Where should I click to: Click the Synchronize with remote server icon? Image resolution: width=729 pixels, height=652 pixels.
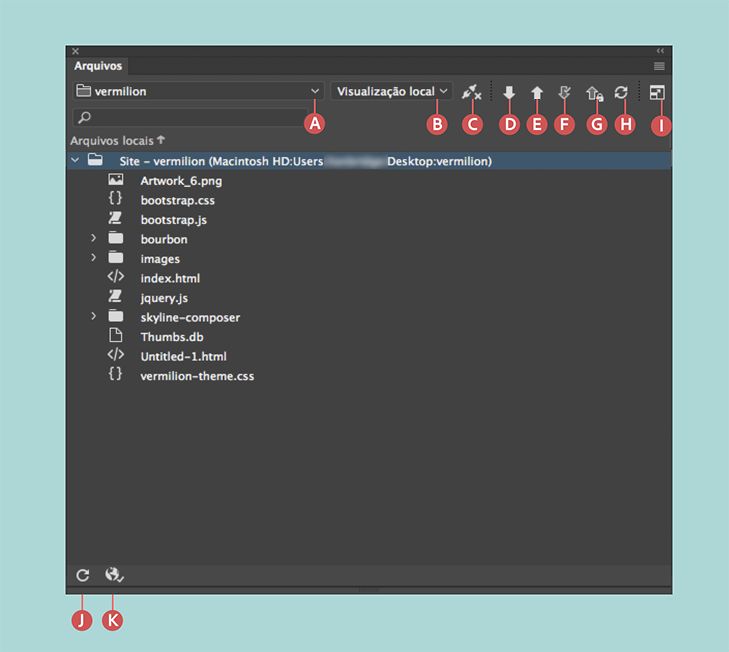(621, 92)
